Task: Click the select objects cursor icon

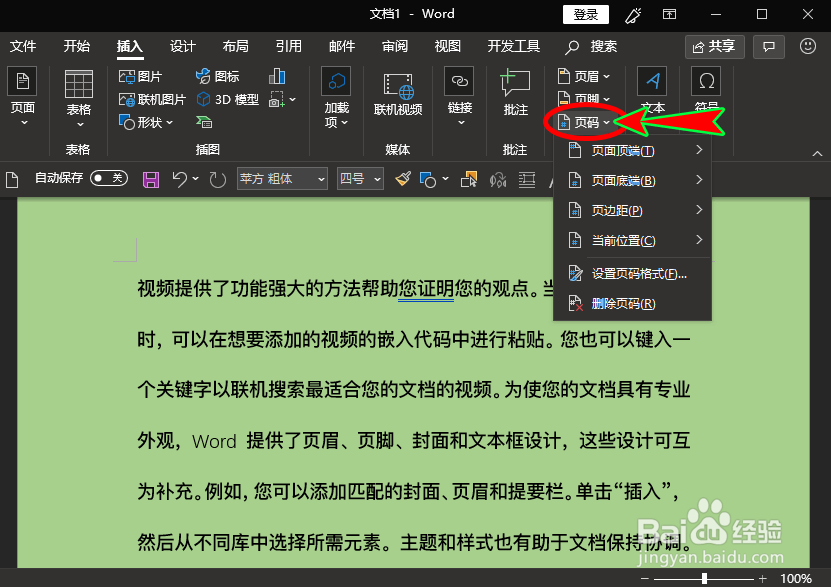Action: click(x=468, y=180)
